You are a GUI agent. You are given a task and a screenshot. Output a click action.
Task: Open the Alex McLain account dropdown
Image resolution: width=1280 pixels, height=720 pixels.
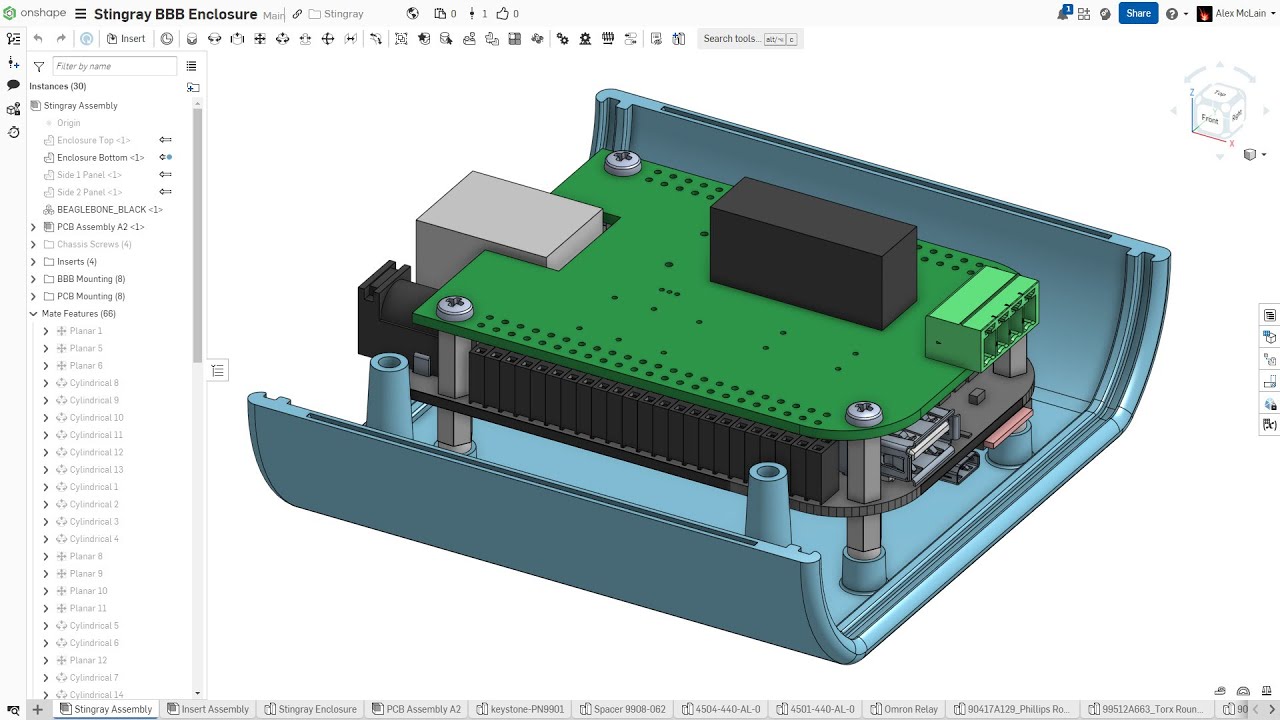tap(1238, 14)
